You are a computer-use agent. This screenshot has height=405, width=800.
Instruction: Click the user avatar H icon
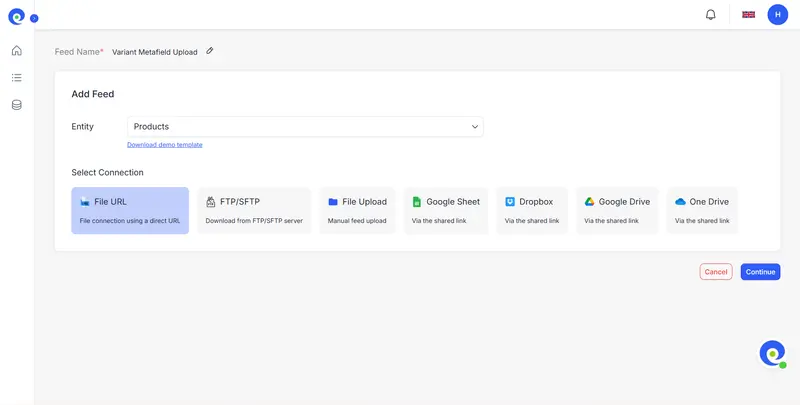click(777, 15)
